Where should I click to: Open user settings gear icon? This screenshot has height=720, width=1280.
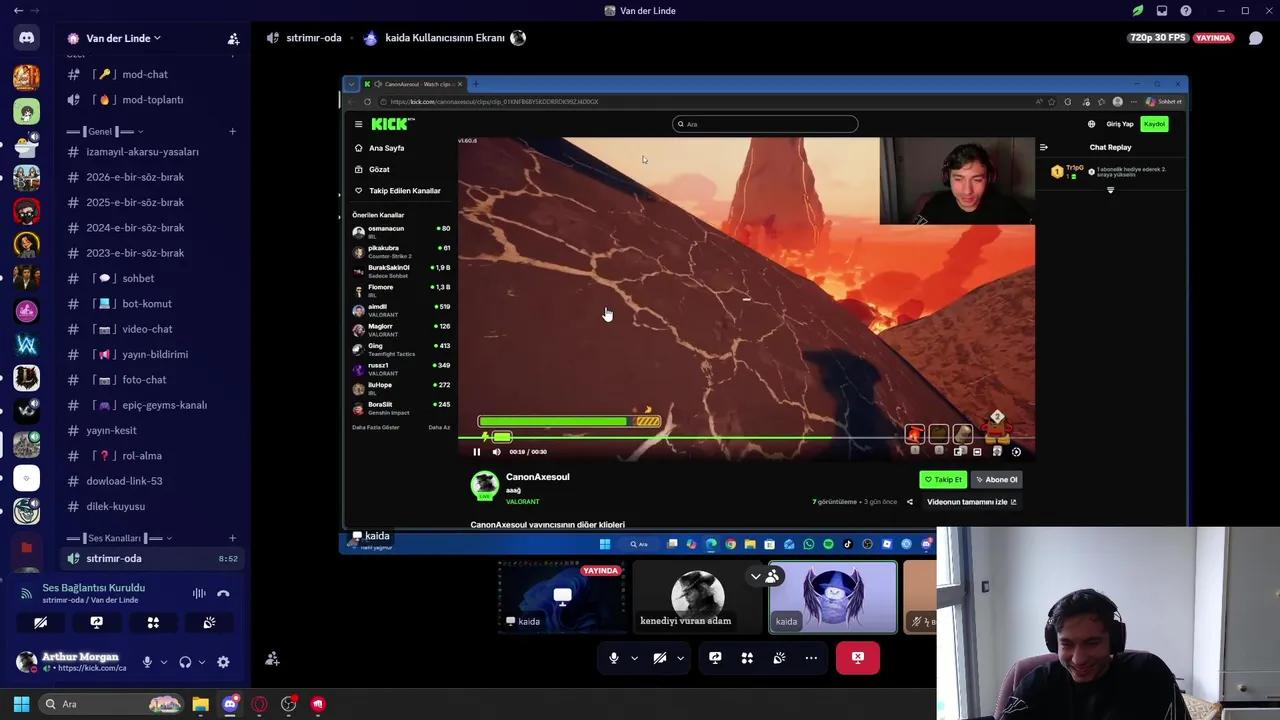click(223, 662)
